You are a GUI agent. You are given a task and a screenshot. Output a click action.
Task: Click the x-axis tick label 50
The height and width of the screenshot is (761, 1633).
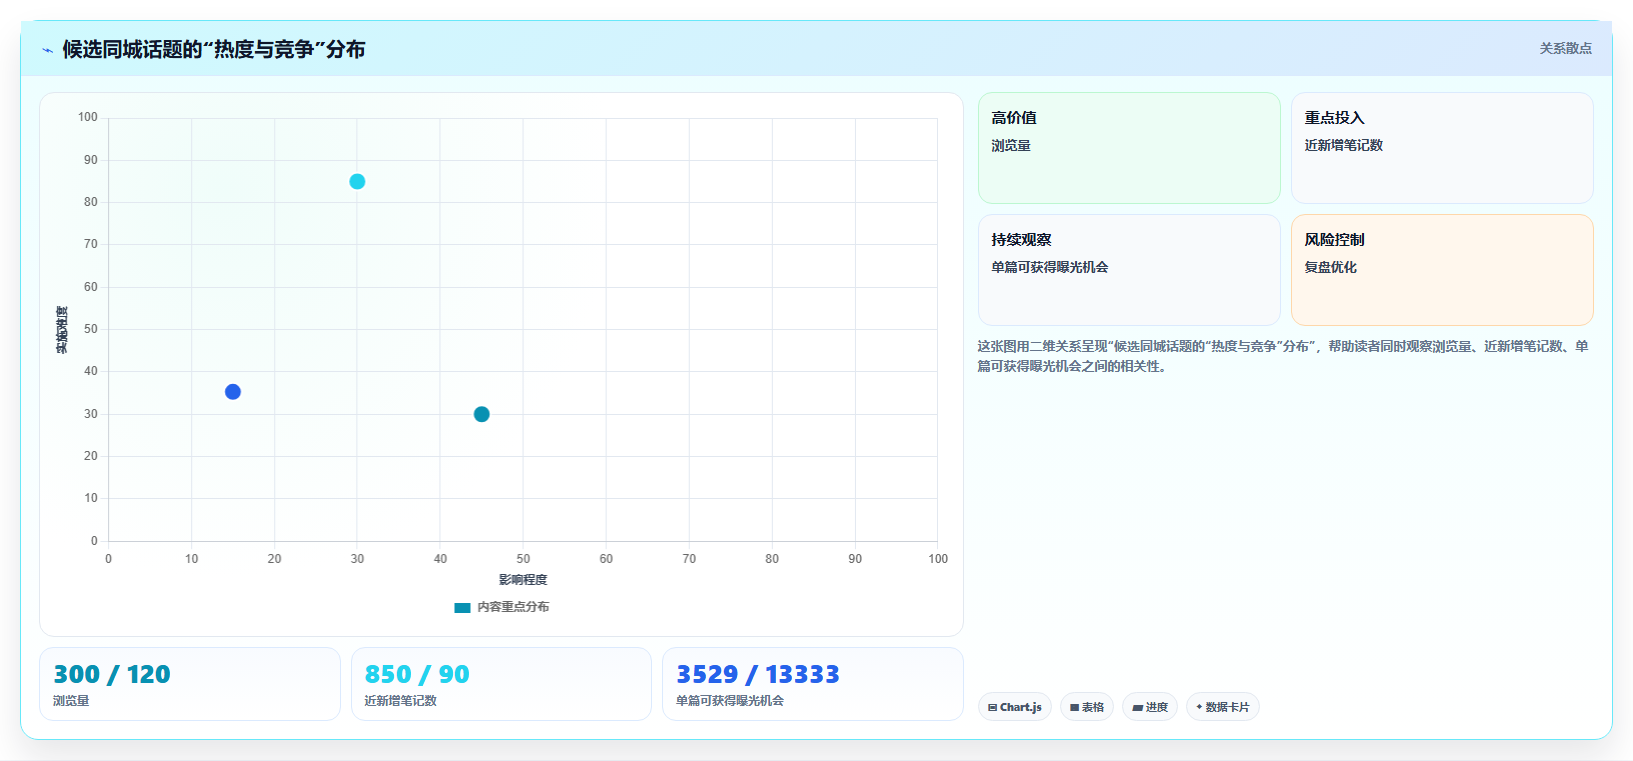tap(523, 559)
